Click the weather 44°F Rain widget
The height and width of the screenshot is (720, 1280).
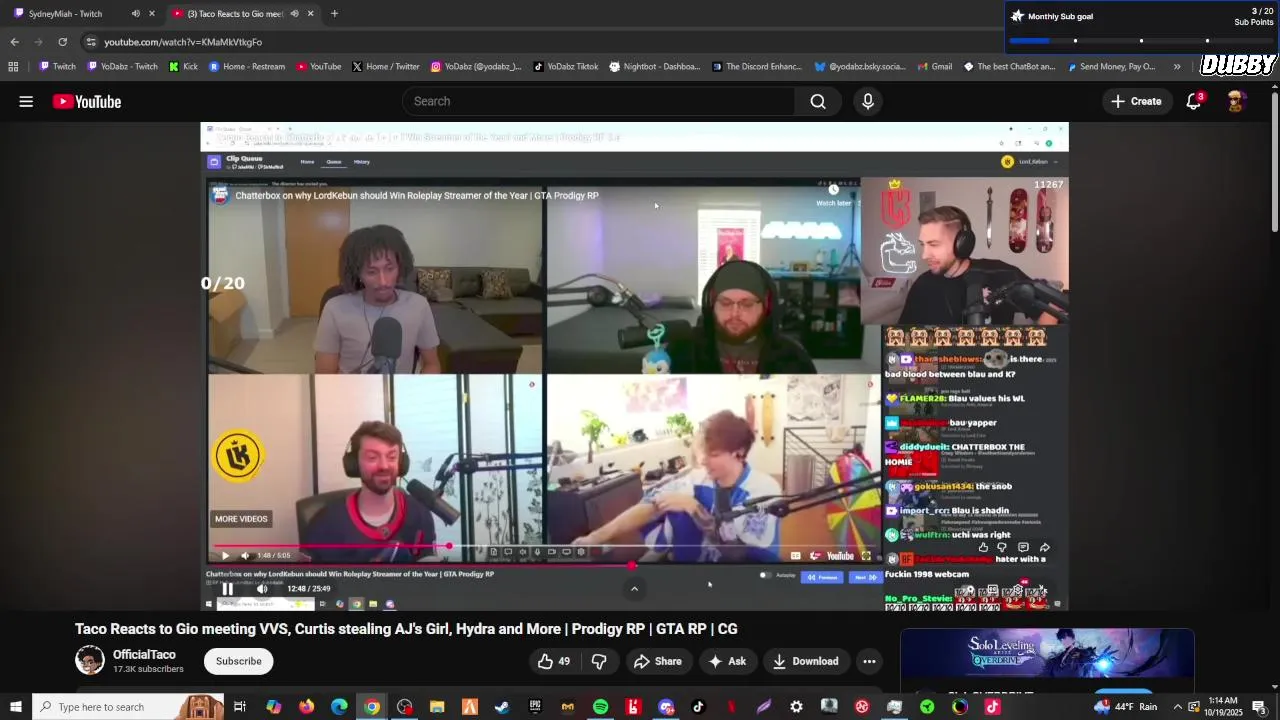click(1125, 707)
